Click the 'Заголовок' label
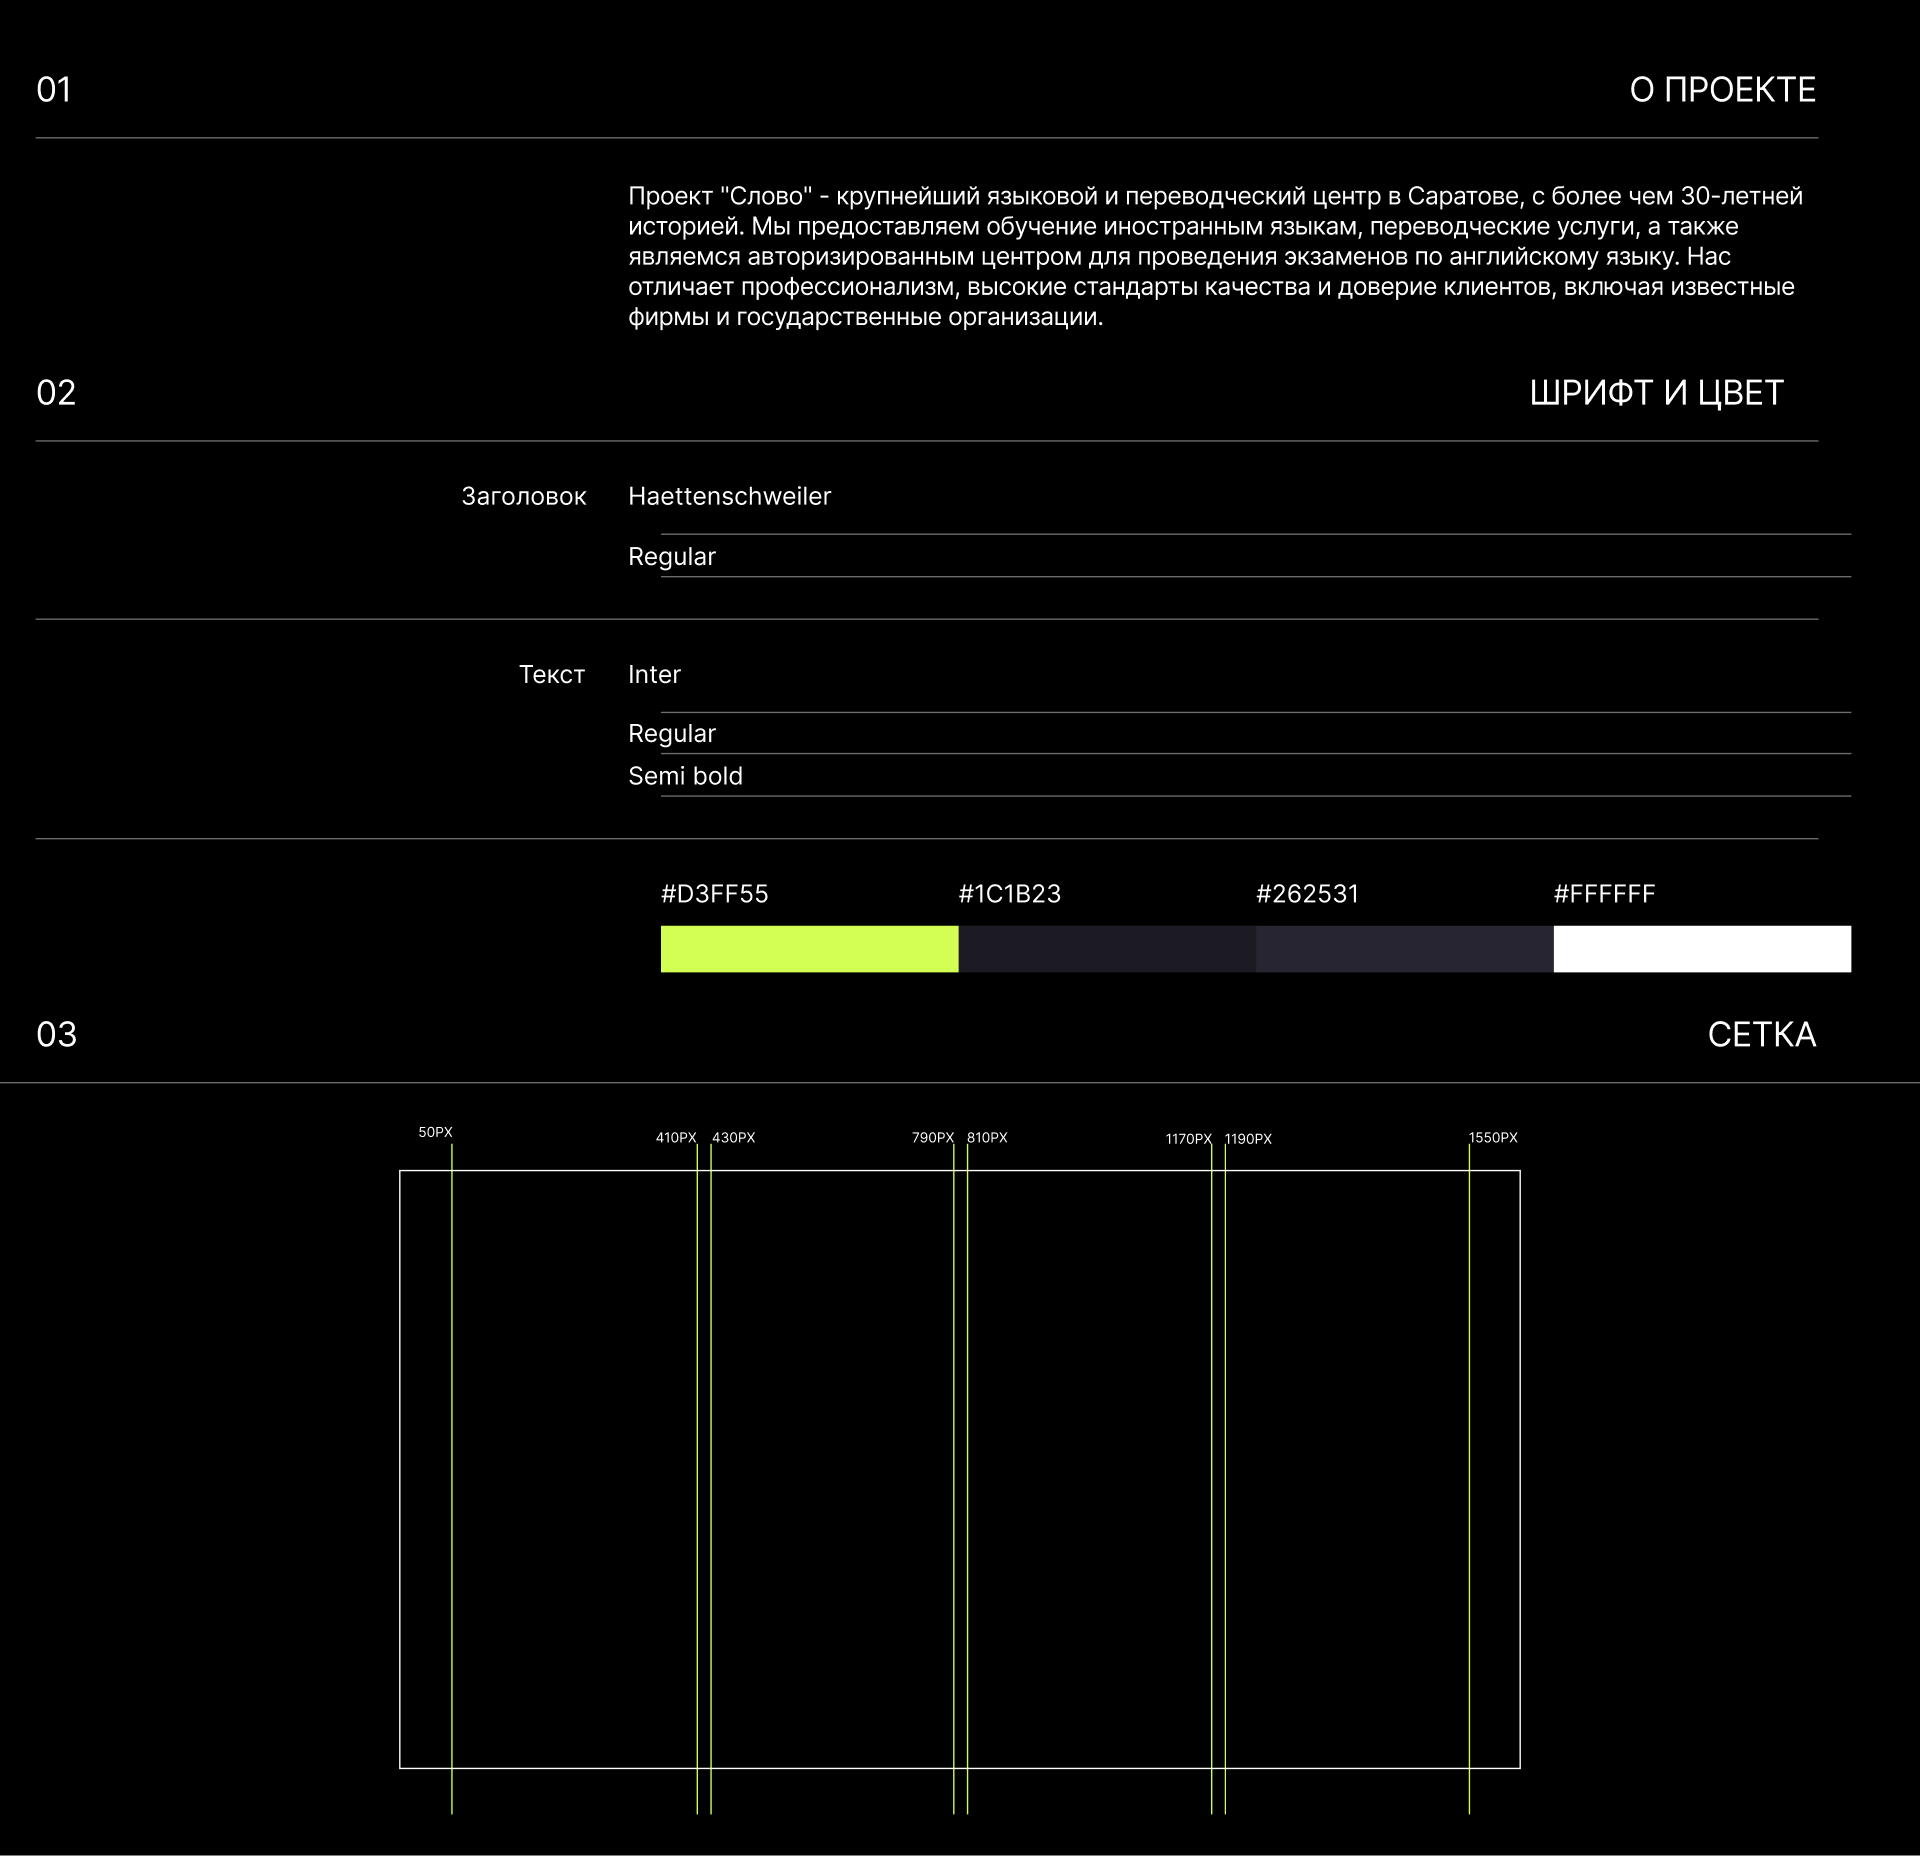This screenshot has width=1920, height=1856. point(523,496)
